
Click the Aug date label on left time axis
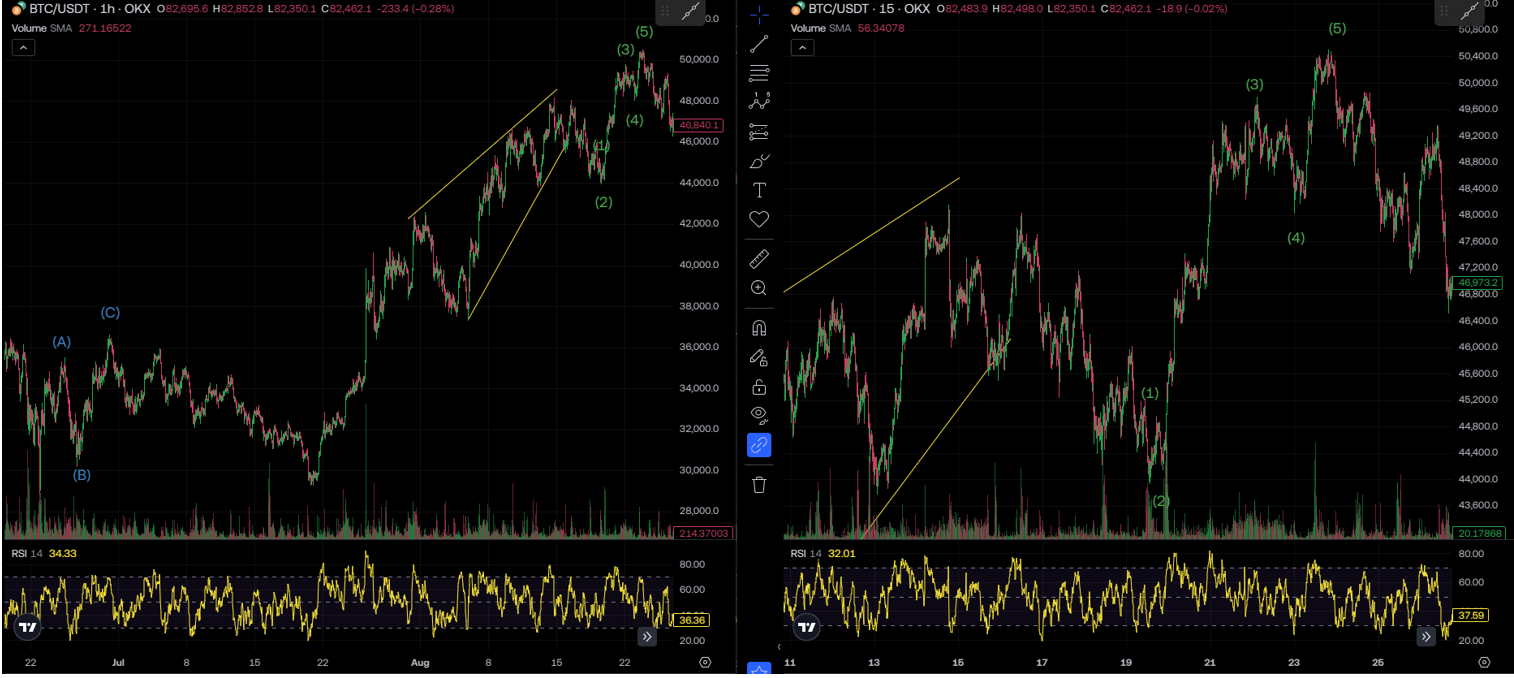(x=420, y=662)
